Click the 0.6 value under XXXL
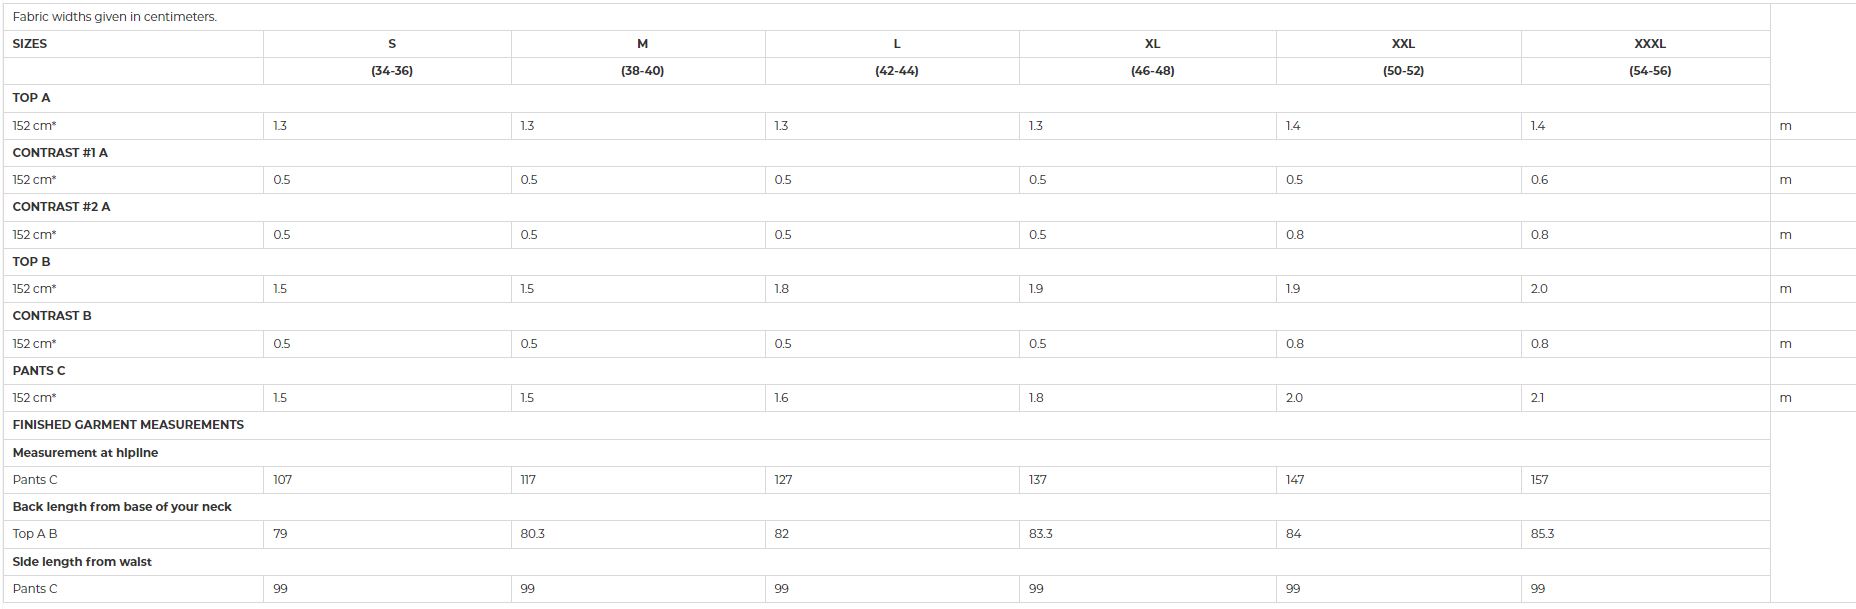 [1539, 180]
